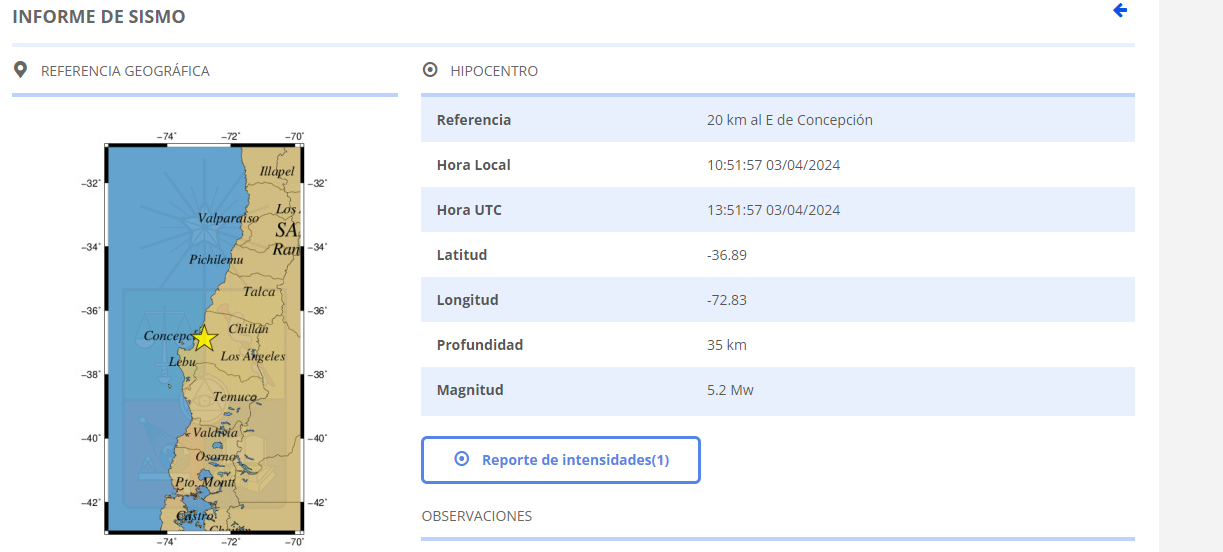Click the Hora Local label
Screen dimensions: 1223x552
point(474,165)
